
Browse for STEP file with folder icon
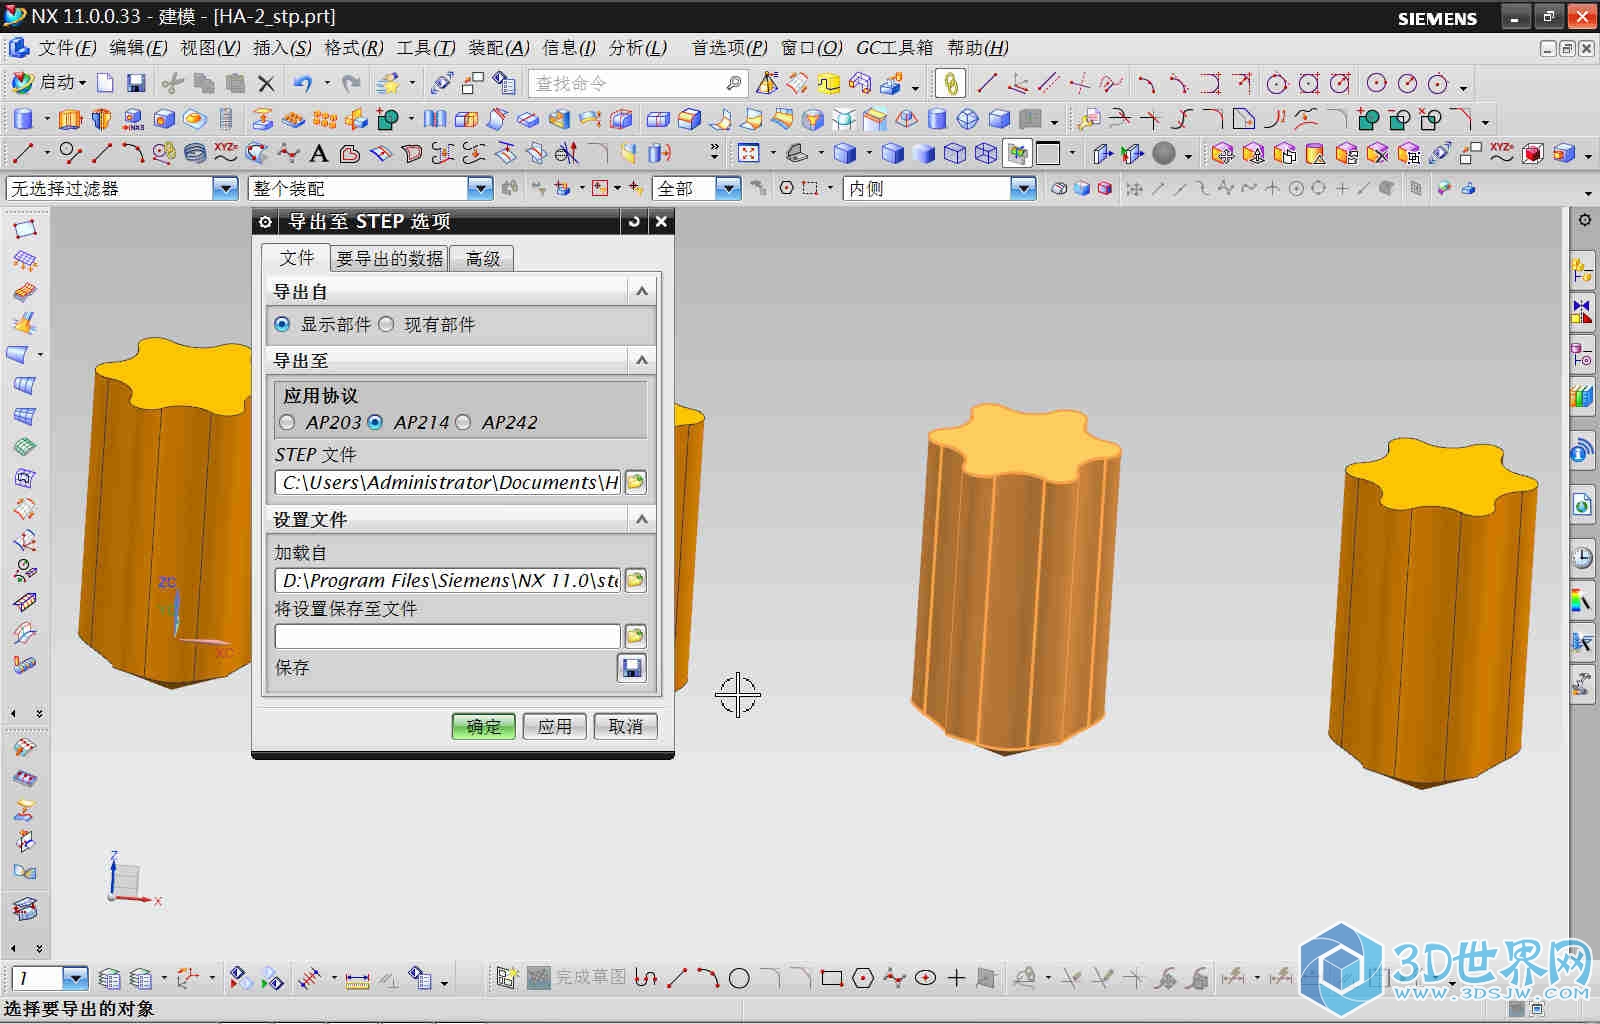[635, 482]
